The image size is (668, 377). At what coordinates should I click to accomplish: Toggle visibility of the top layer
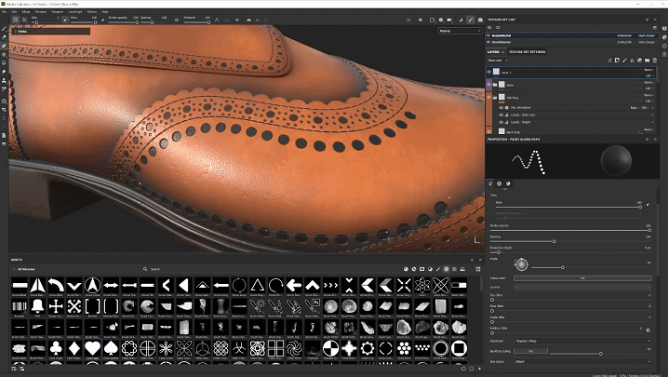coord(489,72)
